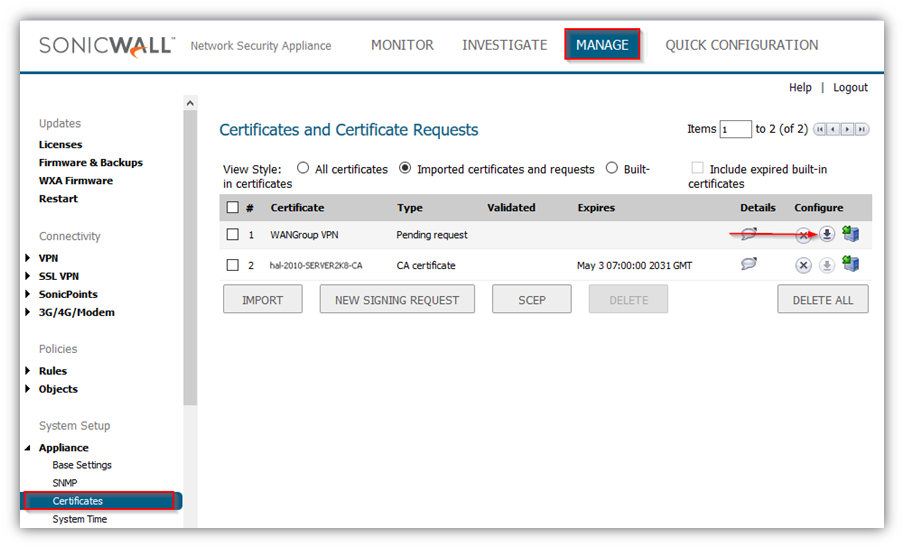Go to the next page of items
Screen dimensions: 904x548
[x=848, y=129]
